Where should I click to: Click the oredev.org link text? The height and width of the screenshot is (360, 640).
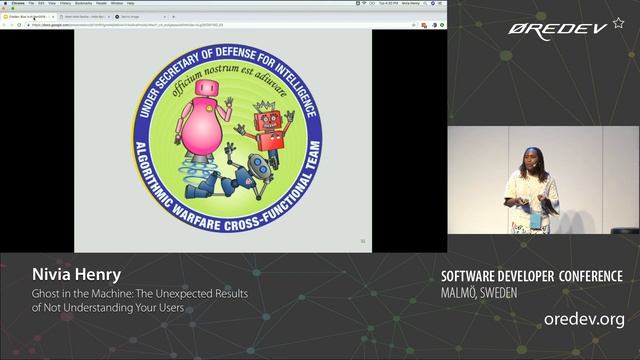[584, 319]
